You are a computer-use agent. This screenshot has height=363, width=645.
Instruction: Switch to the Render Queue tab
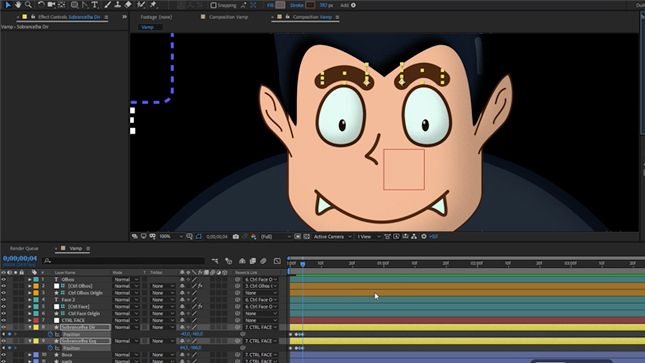(x=24, y=249)
